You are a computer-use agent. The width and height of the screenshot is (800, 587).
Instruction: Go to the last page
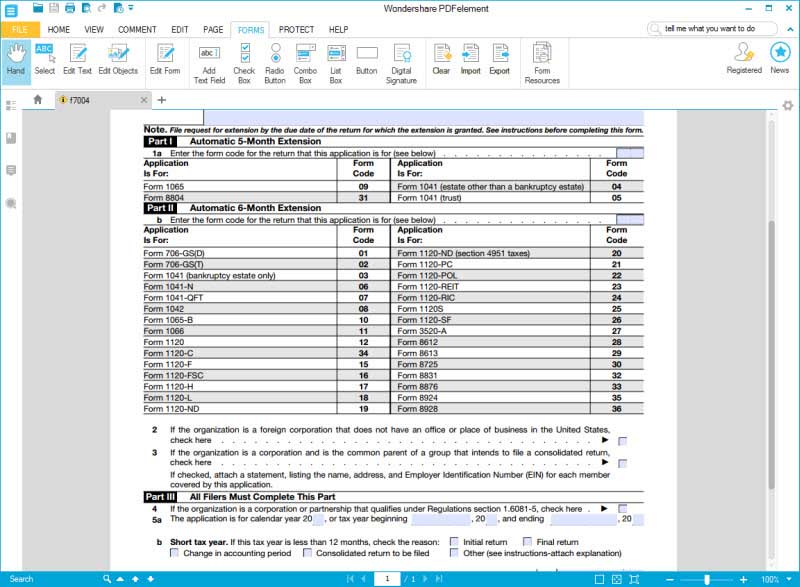click(x=439, y=579)
